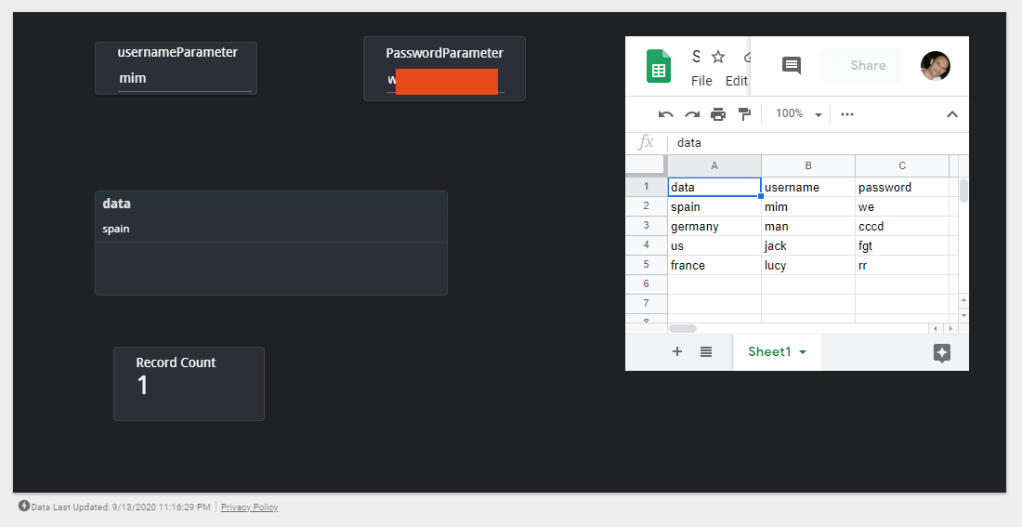Expand the Sheet1 tab options arrow

[x=803, y=353]
